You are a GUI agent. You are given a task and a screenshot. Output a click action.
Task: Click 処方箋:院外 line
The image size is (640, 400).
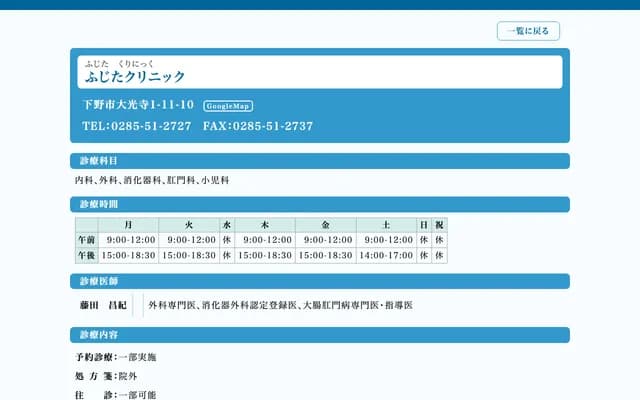tap(106, 376)
